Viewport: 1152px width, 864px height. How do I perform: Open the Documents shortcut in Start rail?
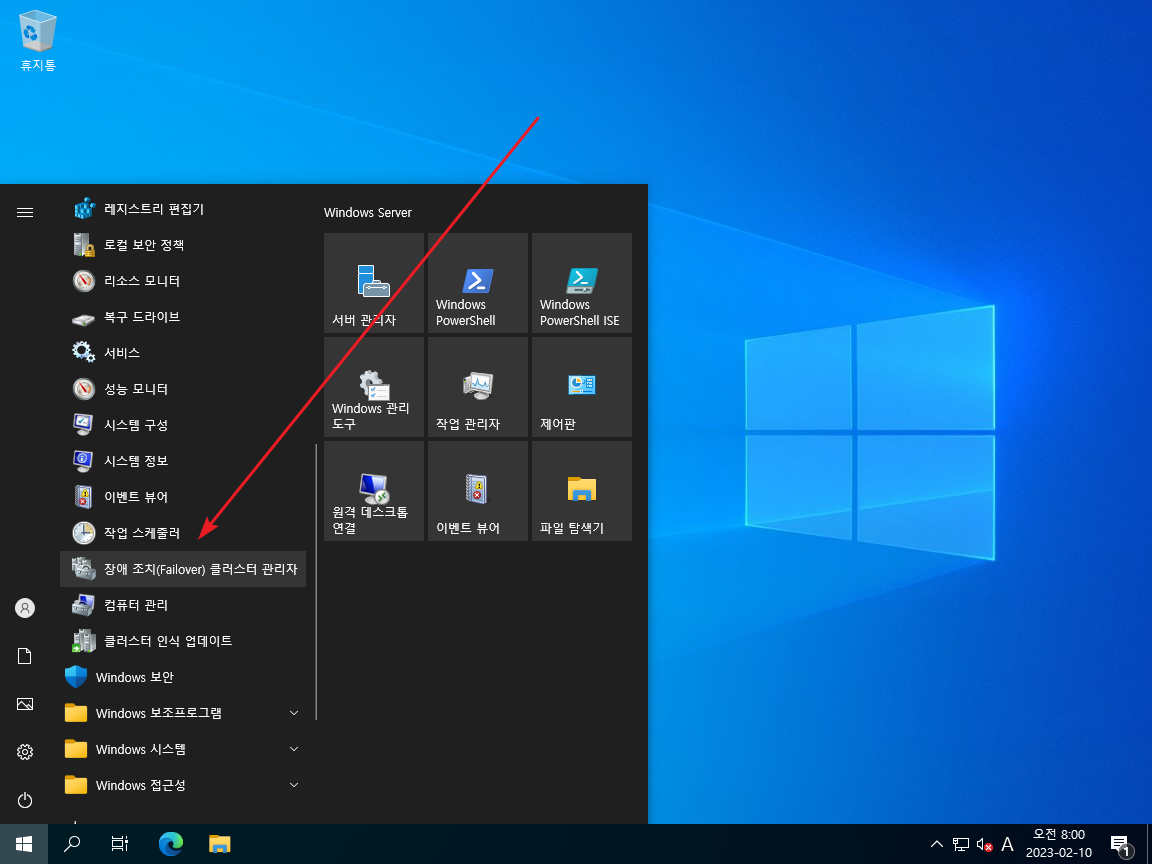25,656
